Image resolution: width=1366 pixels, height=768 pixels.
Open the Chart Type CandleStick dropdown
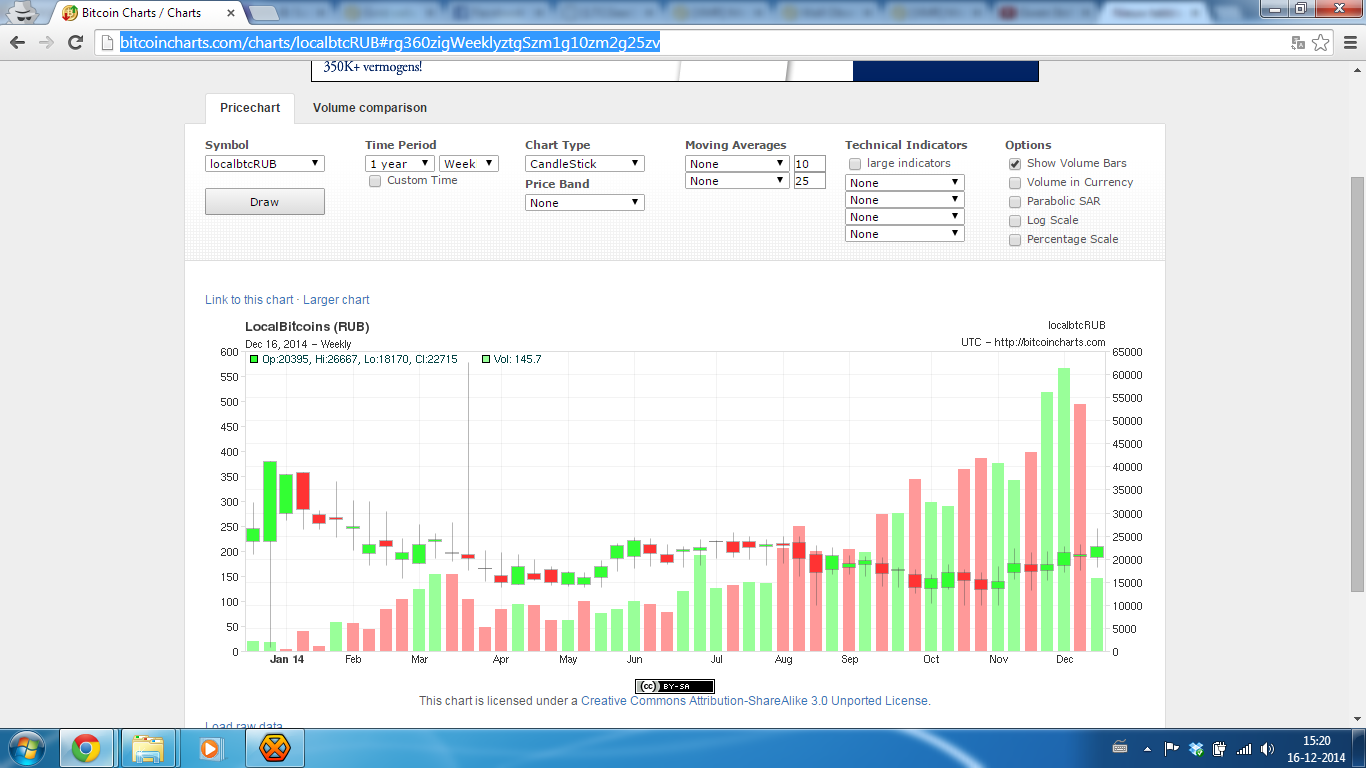click(585, 163)
